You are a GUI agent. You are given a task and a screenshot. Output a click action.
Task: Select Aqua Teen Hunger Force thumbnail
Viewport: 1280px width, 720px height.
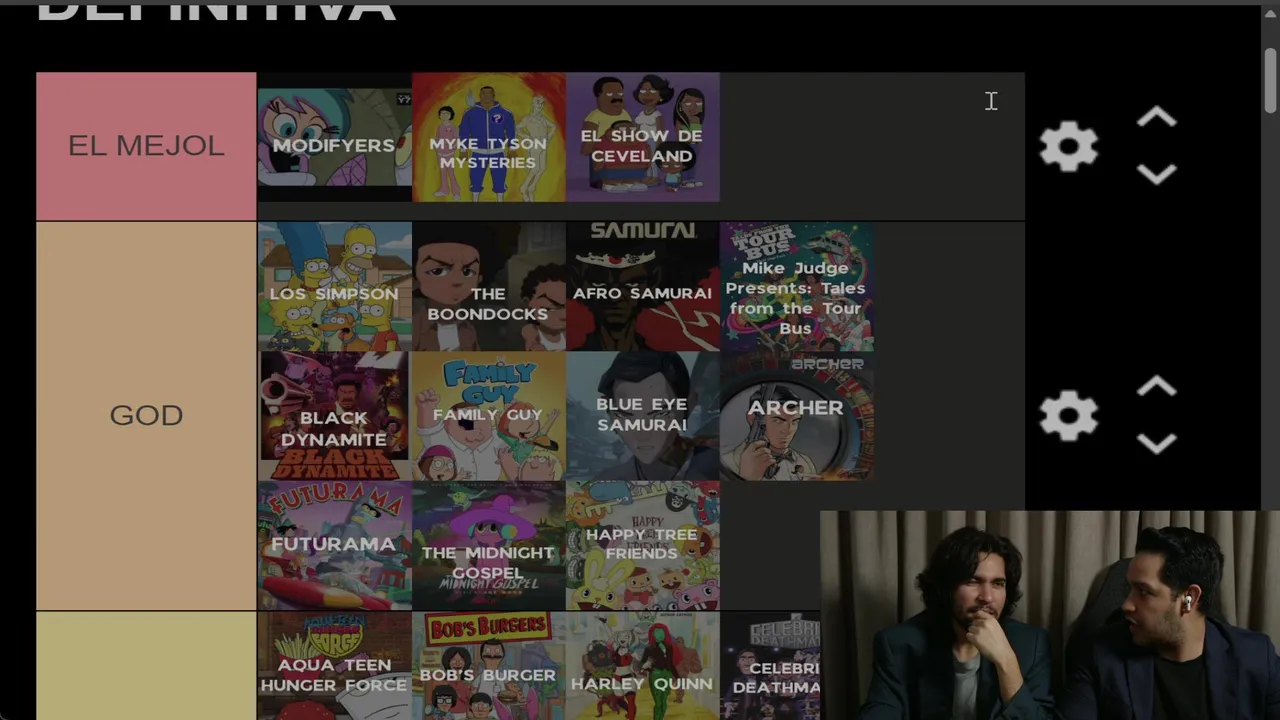(x=334, y=666)
